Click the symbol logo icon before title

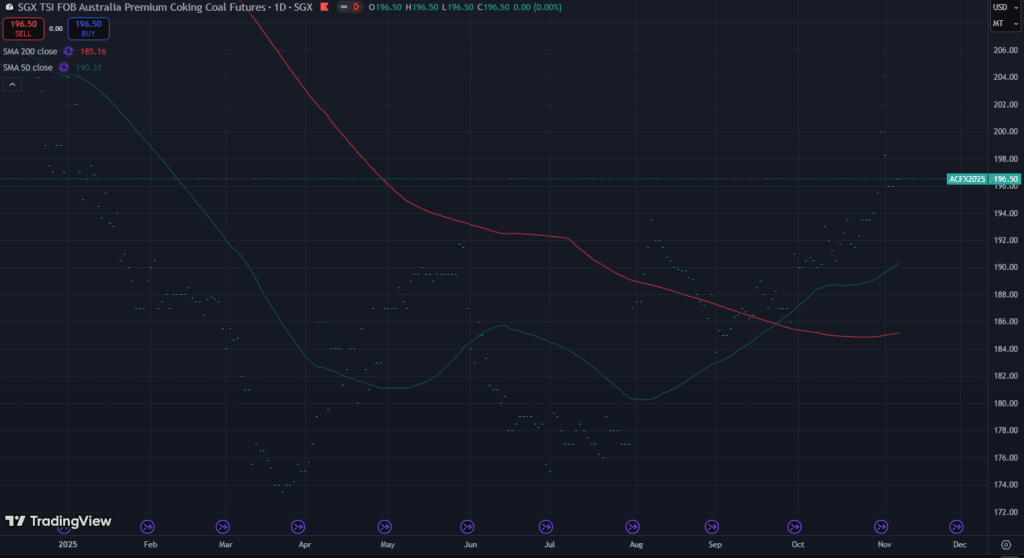7,7
